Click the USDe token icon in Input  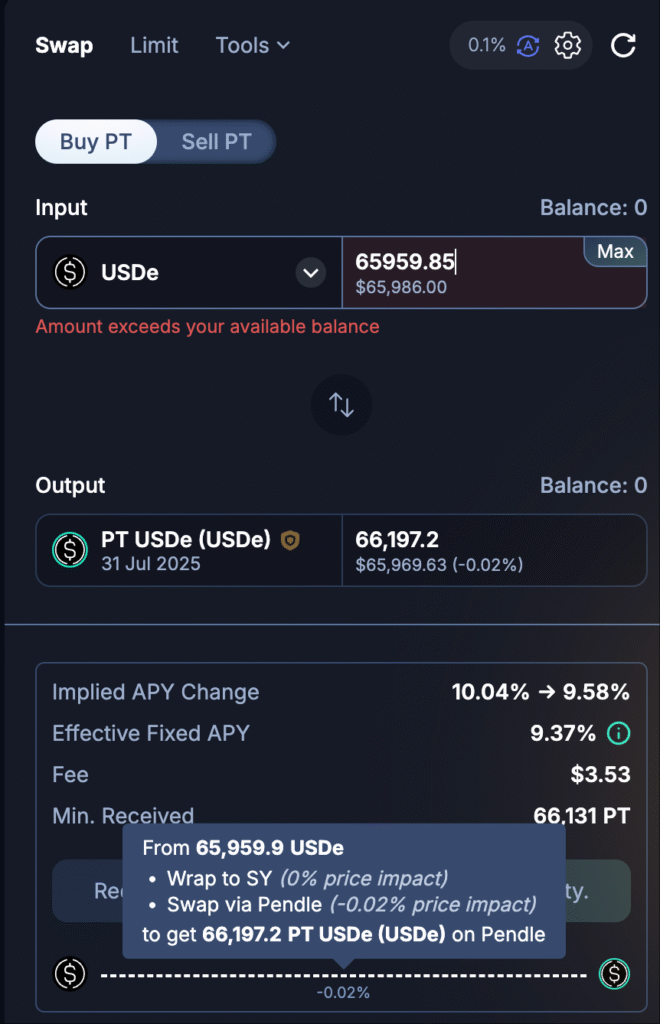tap(70, 272)
